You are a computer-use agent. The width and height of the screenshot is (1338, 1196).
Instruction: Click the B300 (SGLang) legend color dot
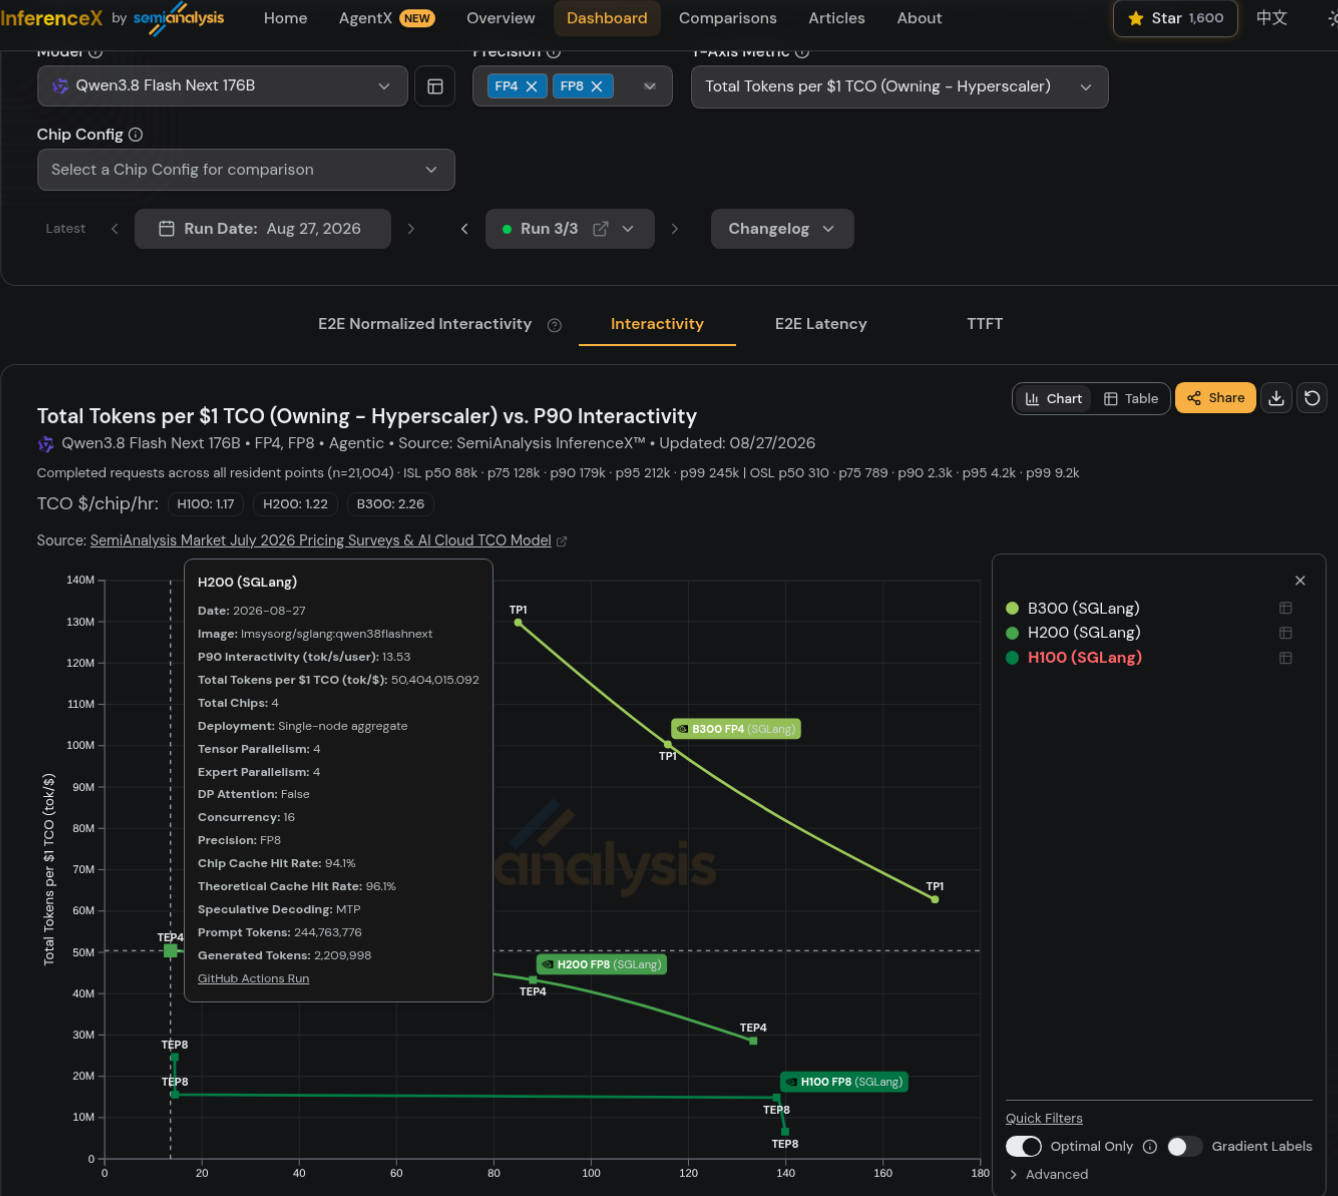[x=1012, y=608]
